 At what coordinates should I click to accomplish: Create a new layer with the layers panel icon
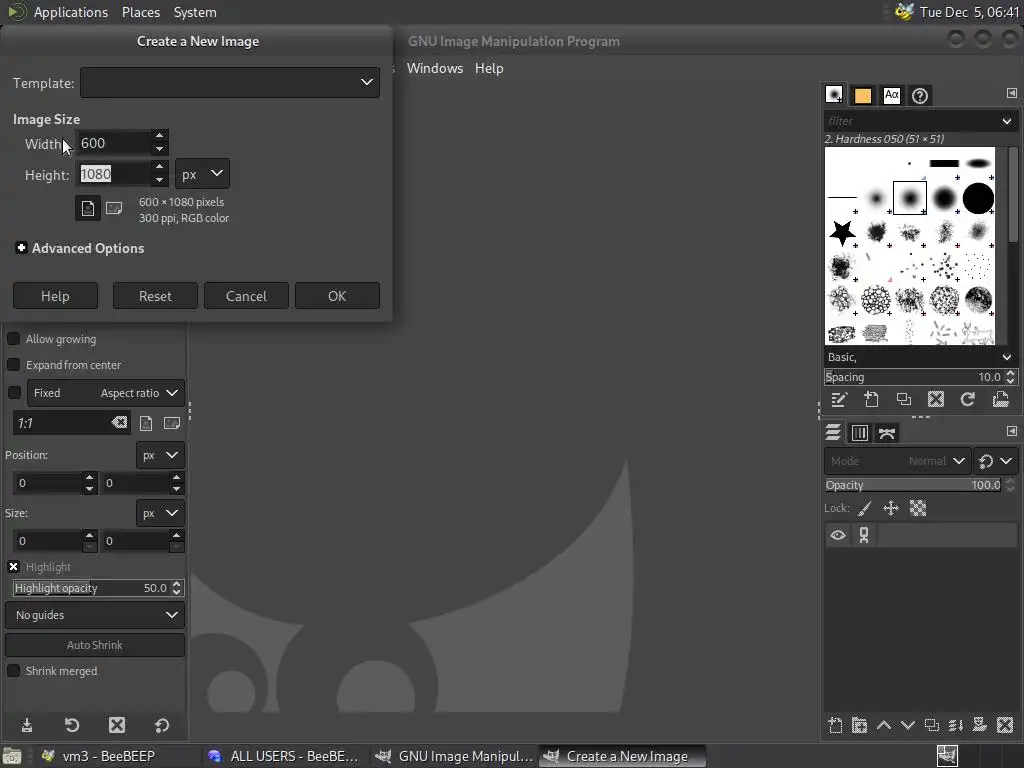tap(835, 725)
